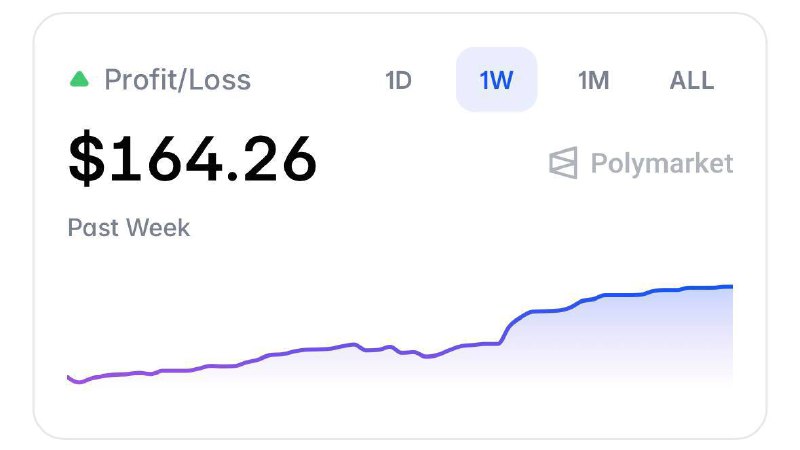Click the shaded area under the blue line

click(622, 337)
